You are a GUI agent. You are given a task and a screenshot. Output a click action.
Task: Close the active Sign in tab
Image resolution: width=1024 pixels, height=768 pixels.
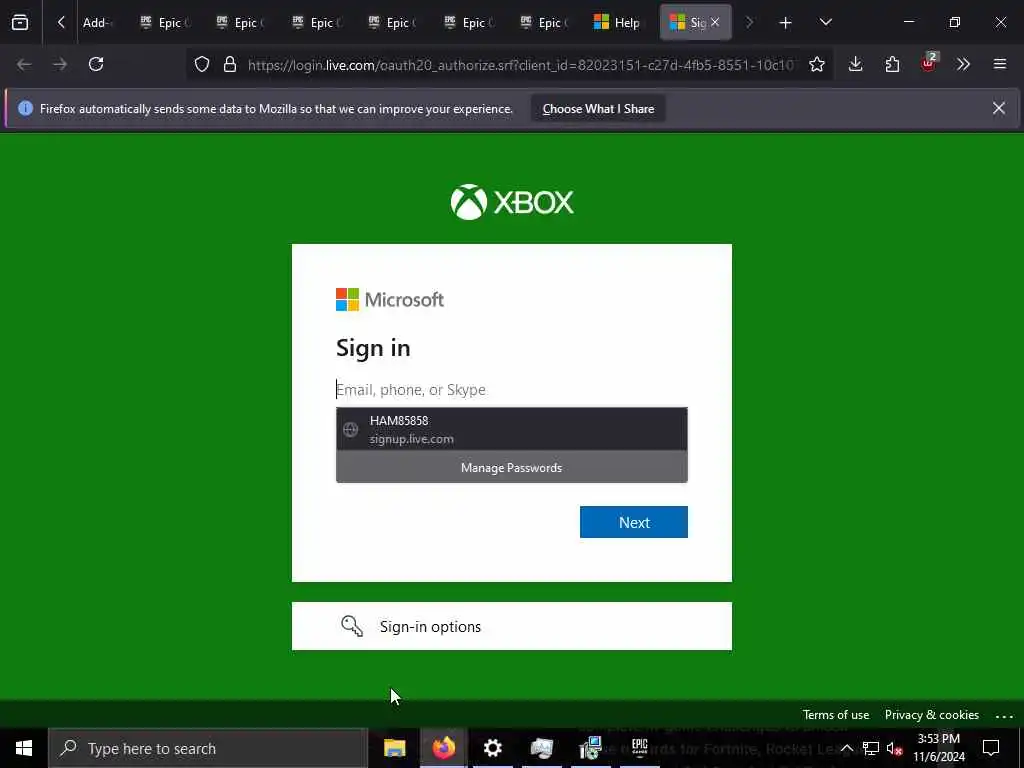coord(715,22)
